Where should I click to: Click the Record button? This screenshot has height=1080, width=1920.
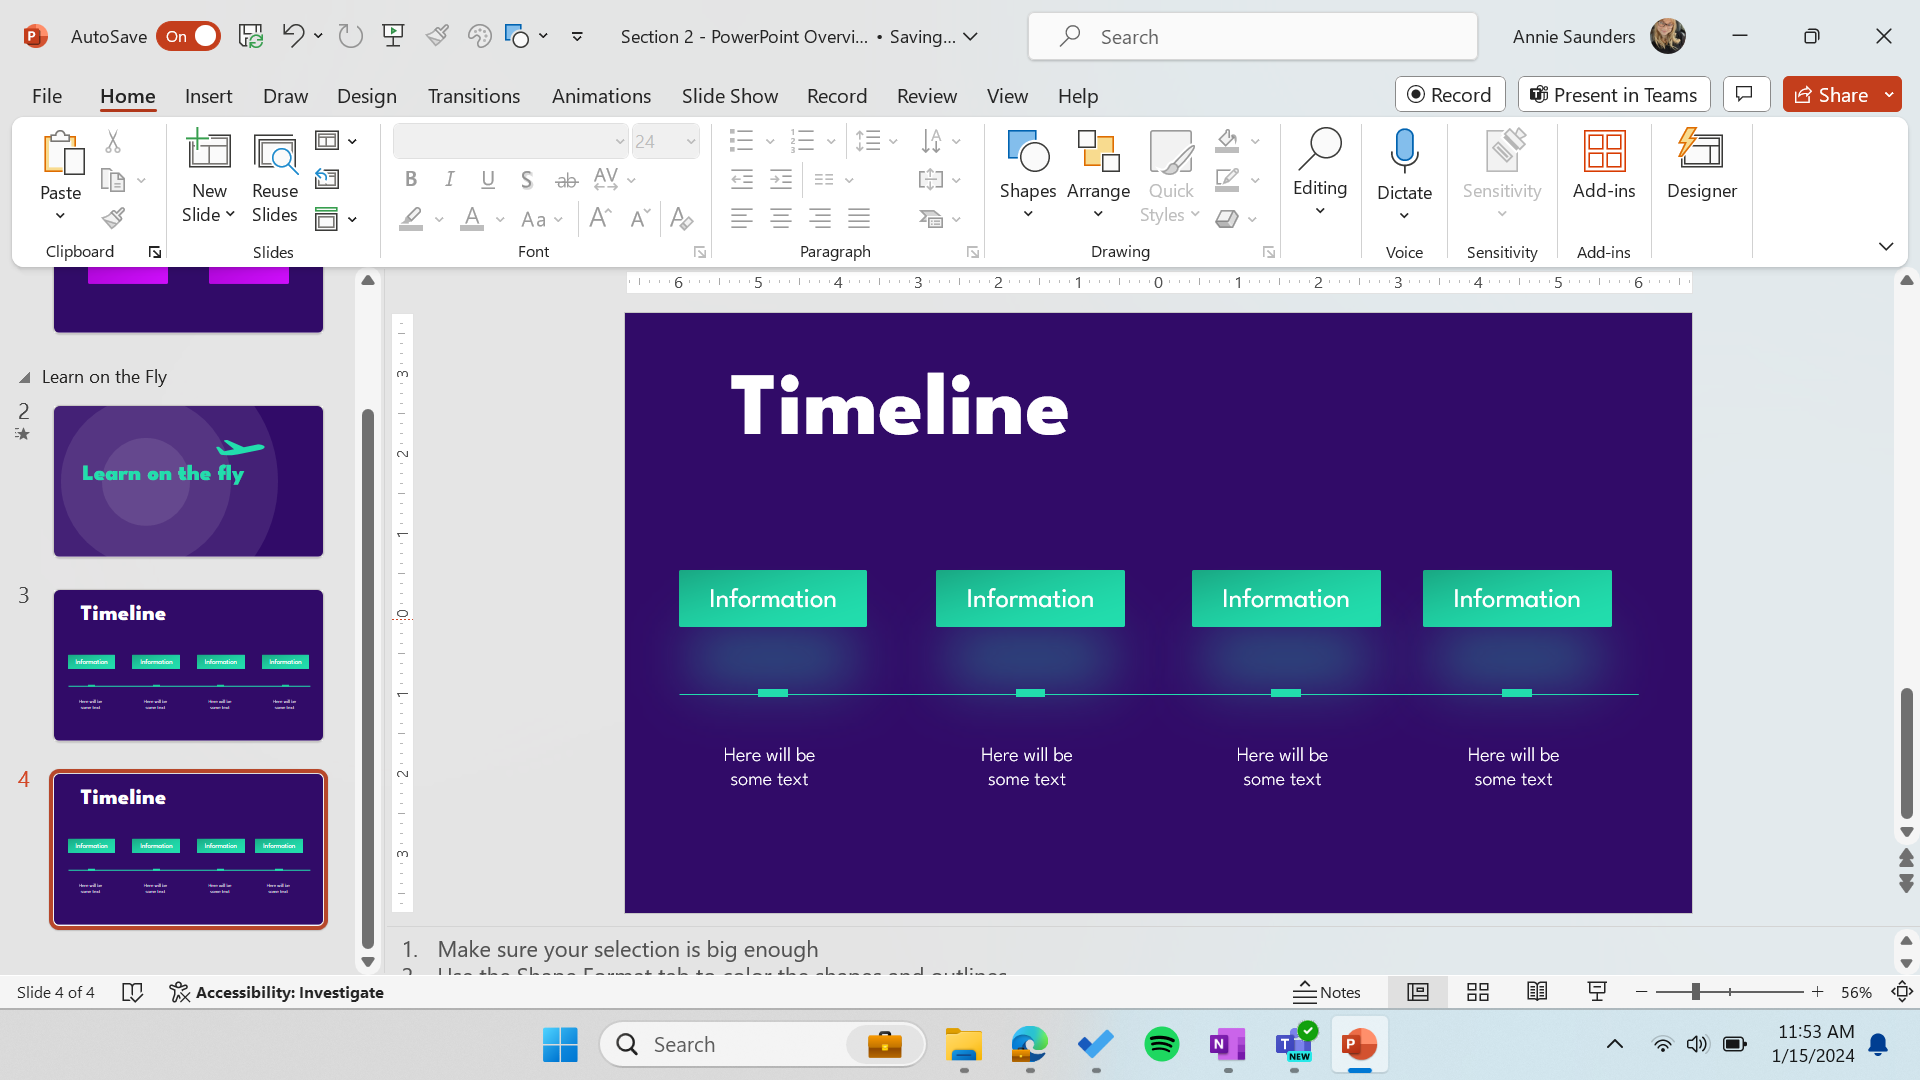click(1450, 94)
